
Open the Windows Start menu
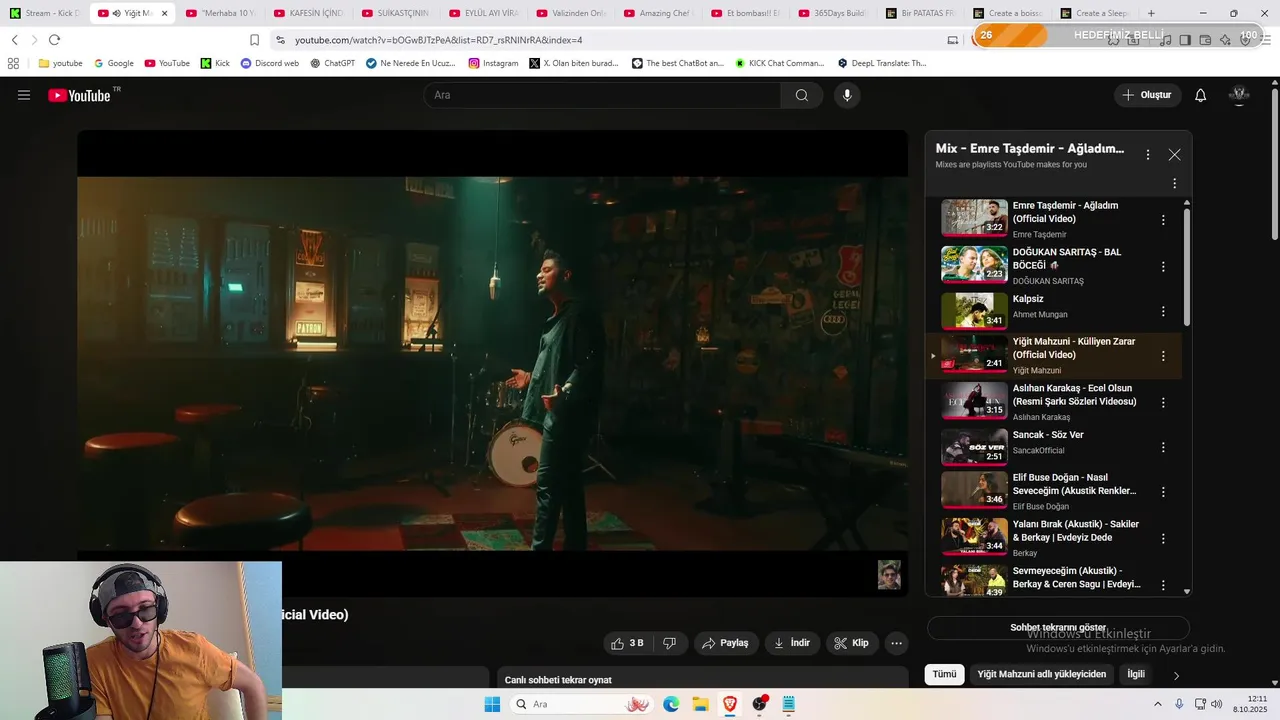(492, 704)
